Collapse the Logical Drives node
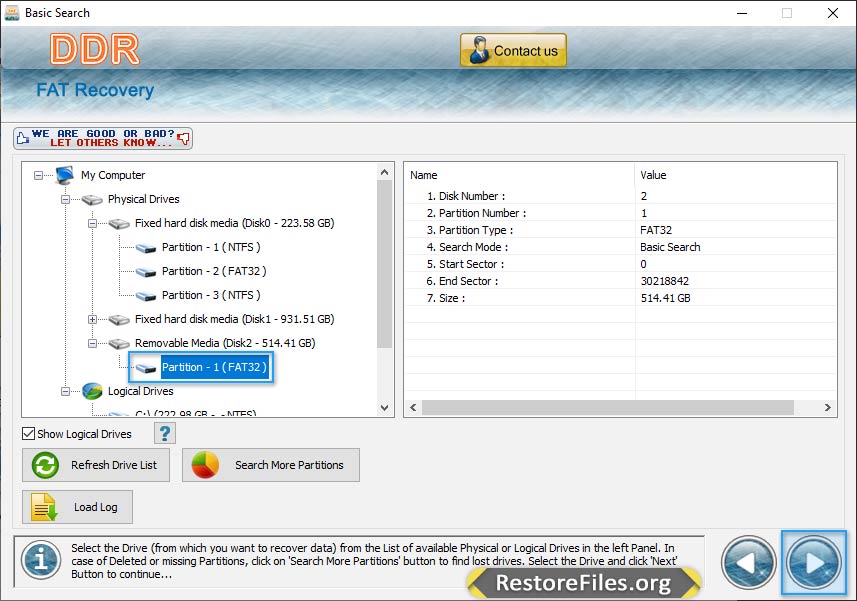Screen dimensions: 857x601 [x=66, y=392]
